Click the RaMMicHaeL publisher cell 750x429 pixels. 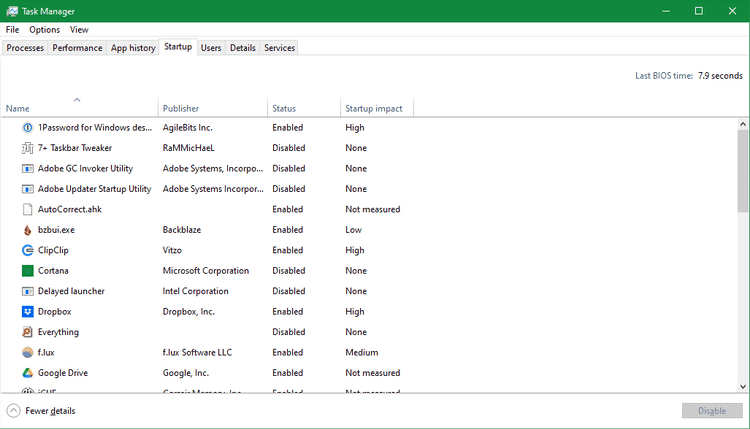click(x=188, y=148)
